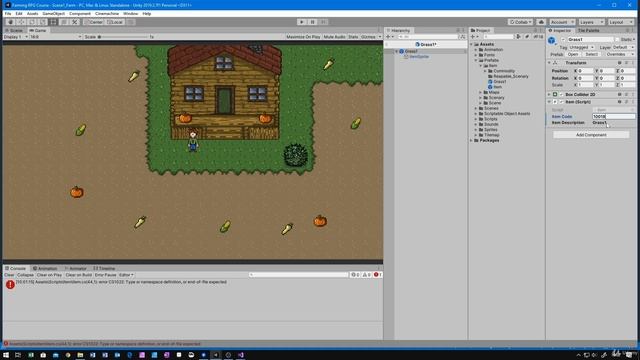The image size is (640, 360).
Task: Toggle Static checkbox in Inspector
Action: click(x=617, y=40)
